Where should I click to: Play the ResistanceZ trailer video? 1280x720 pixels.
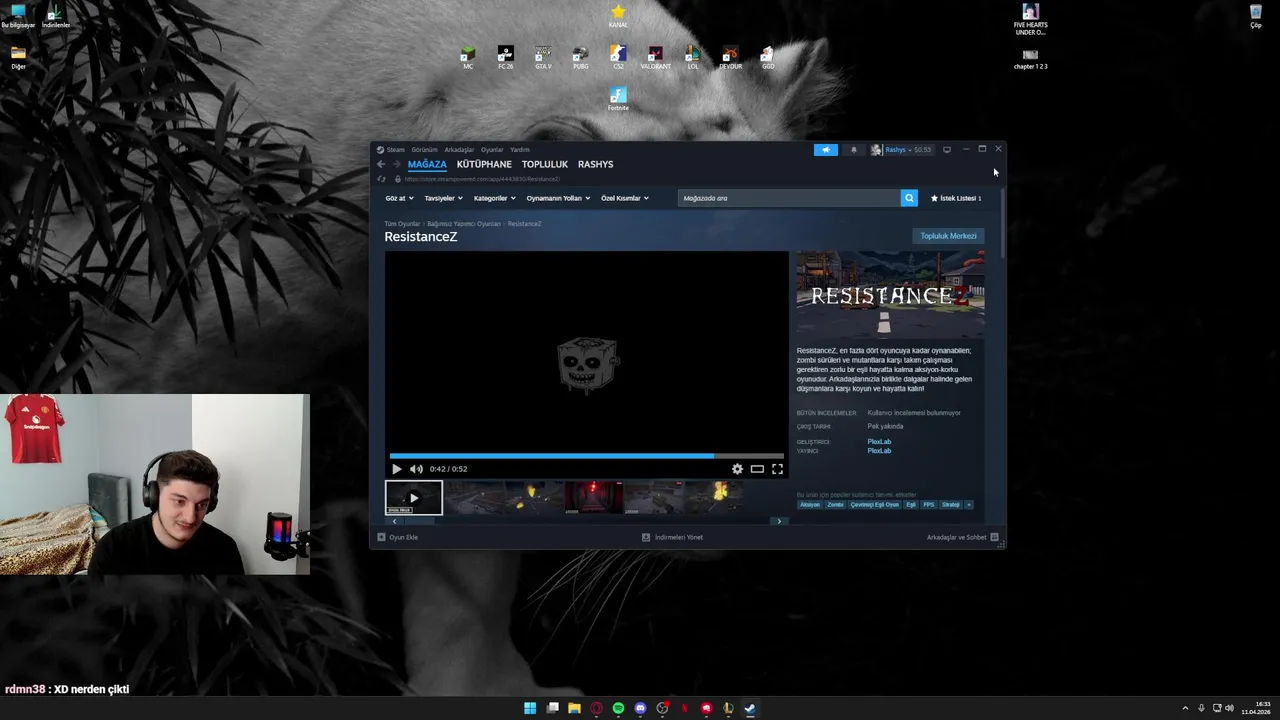[x=397, y=469]
